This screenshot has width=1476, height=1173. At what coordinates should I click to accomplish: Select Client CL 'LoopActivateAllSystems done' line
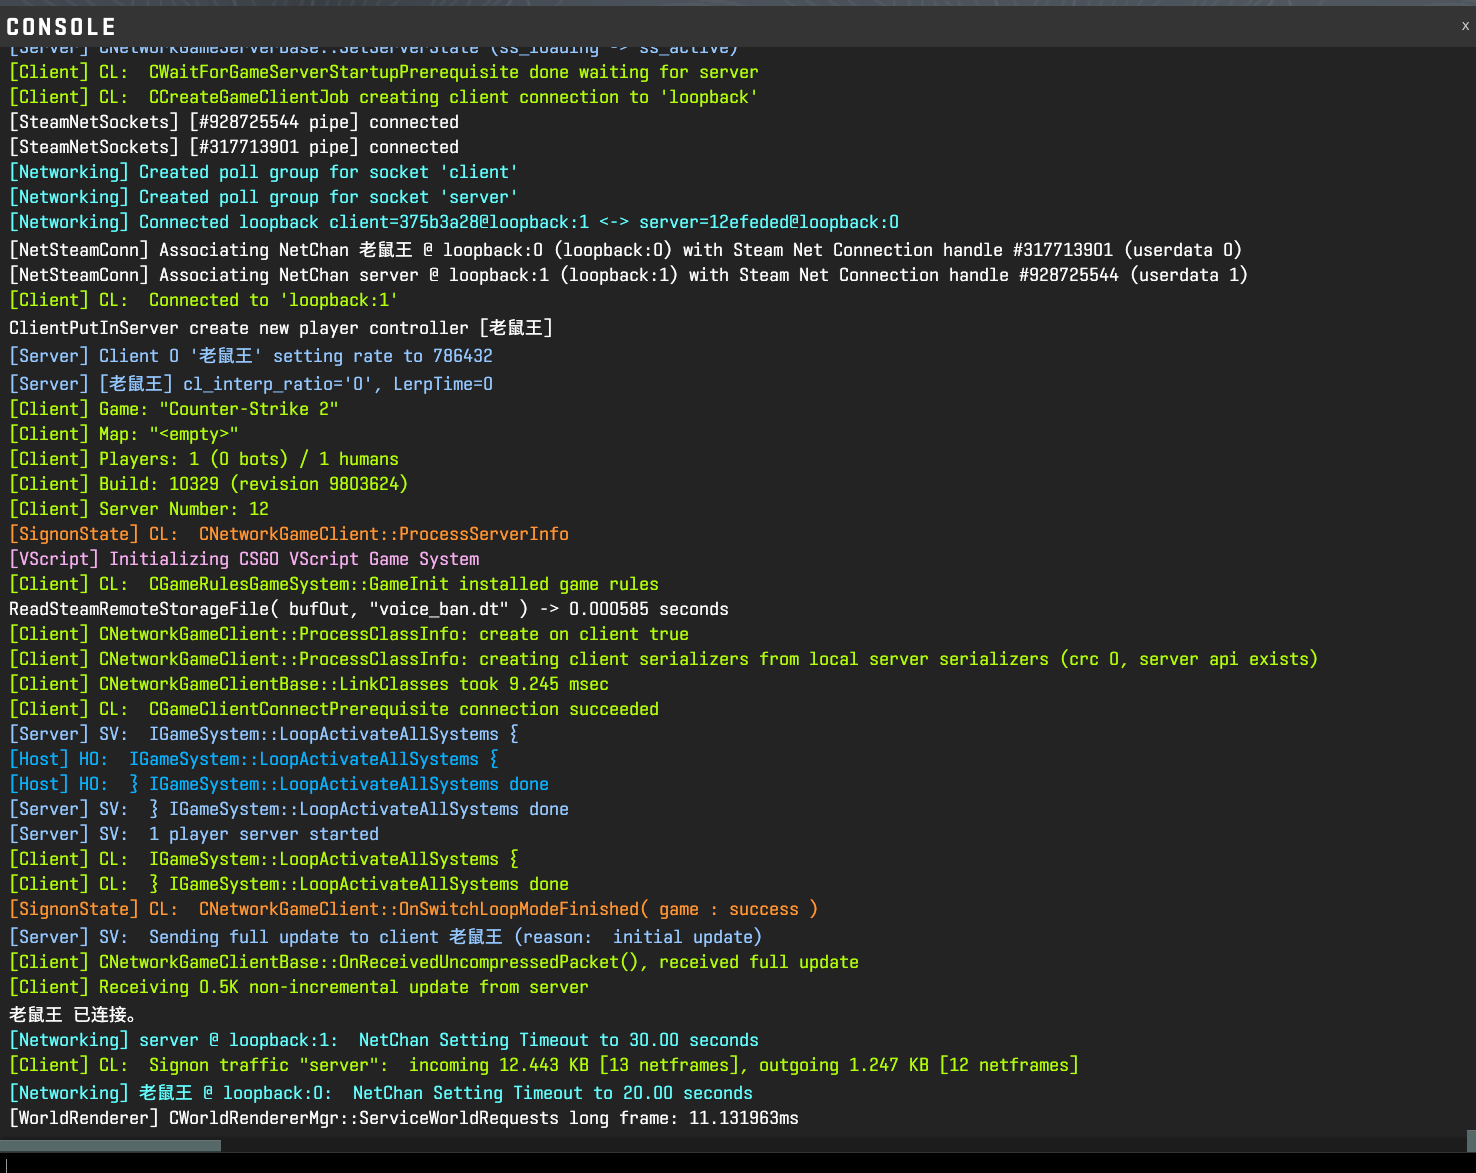point(289,884)
